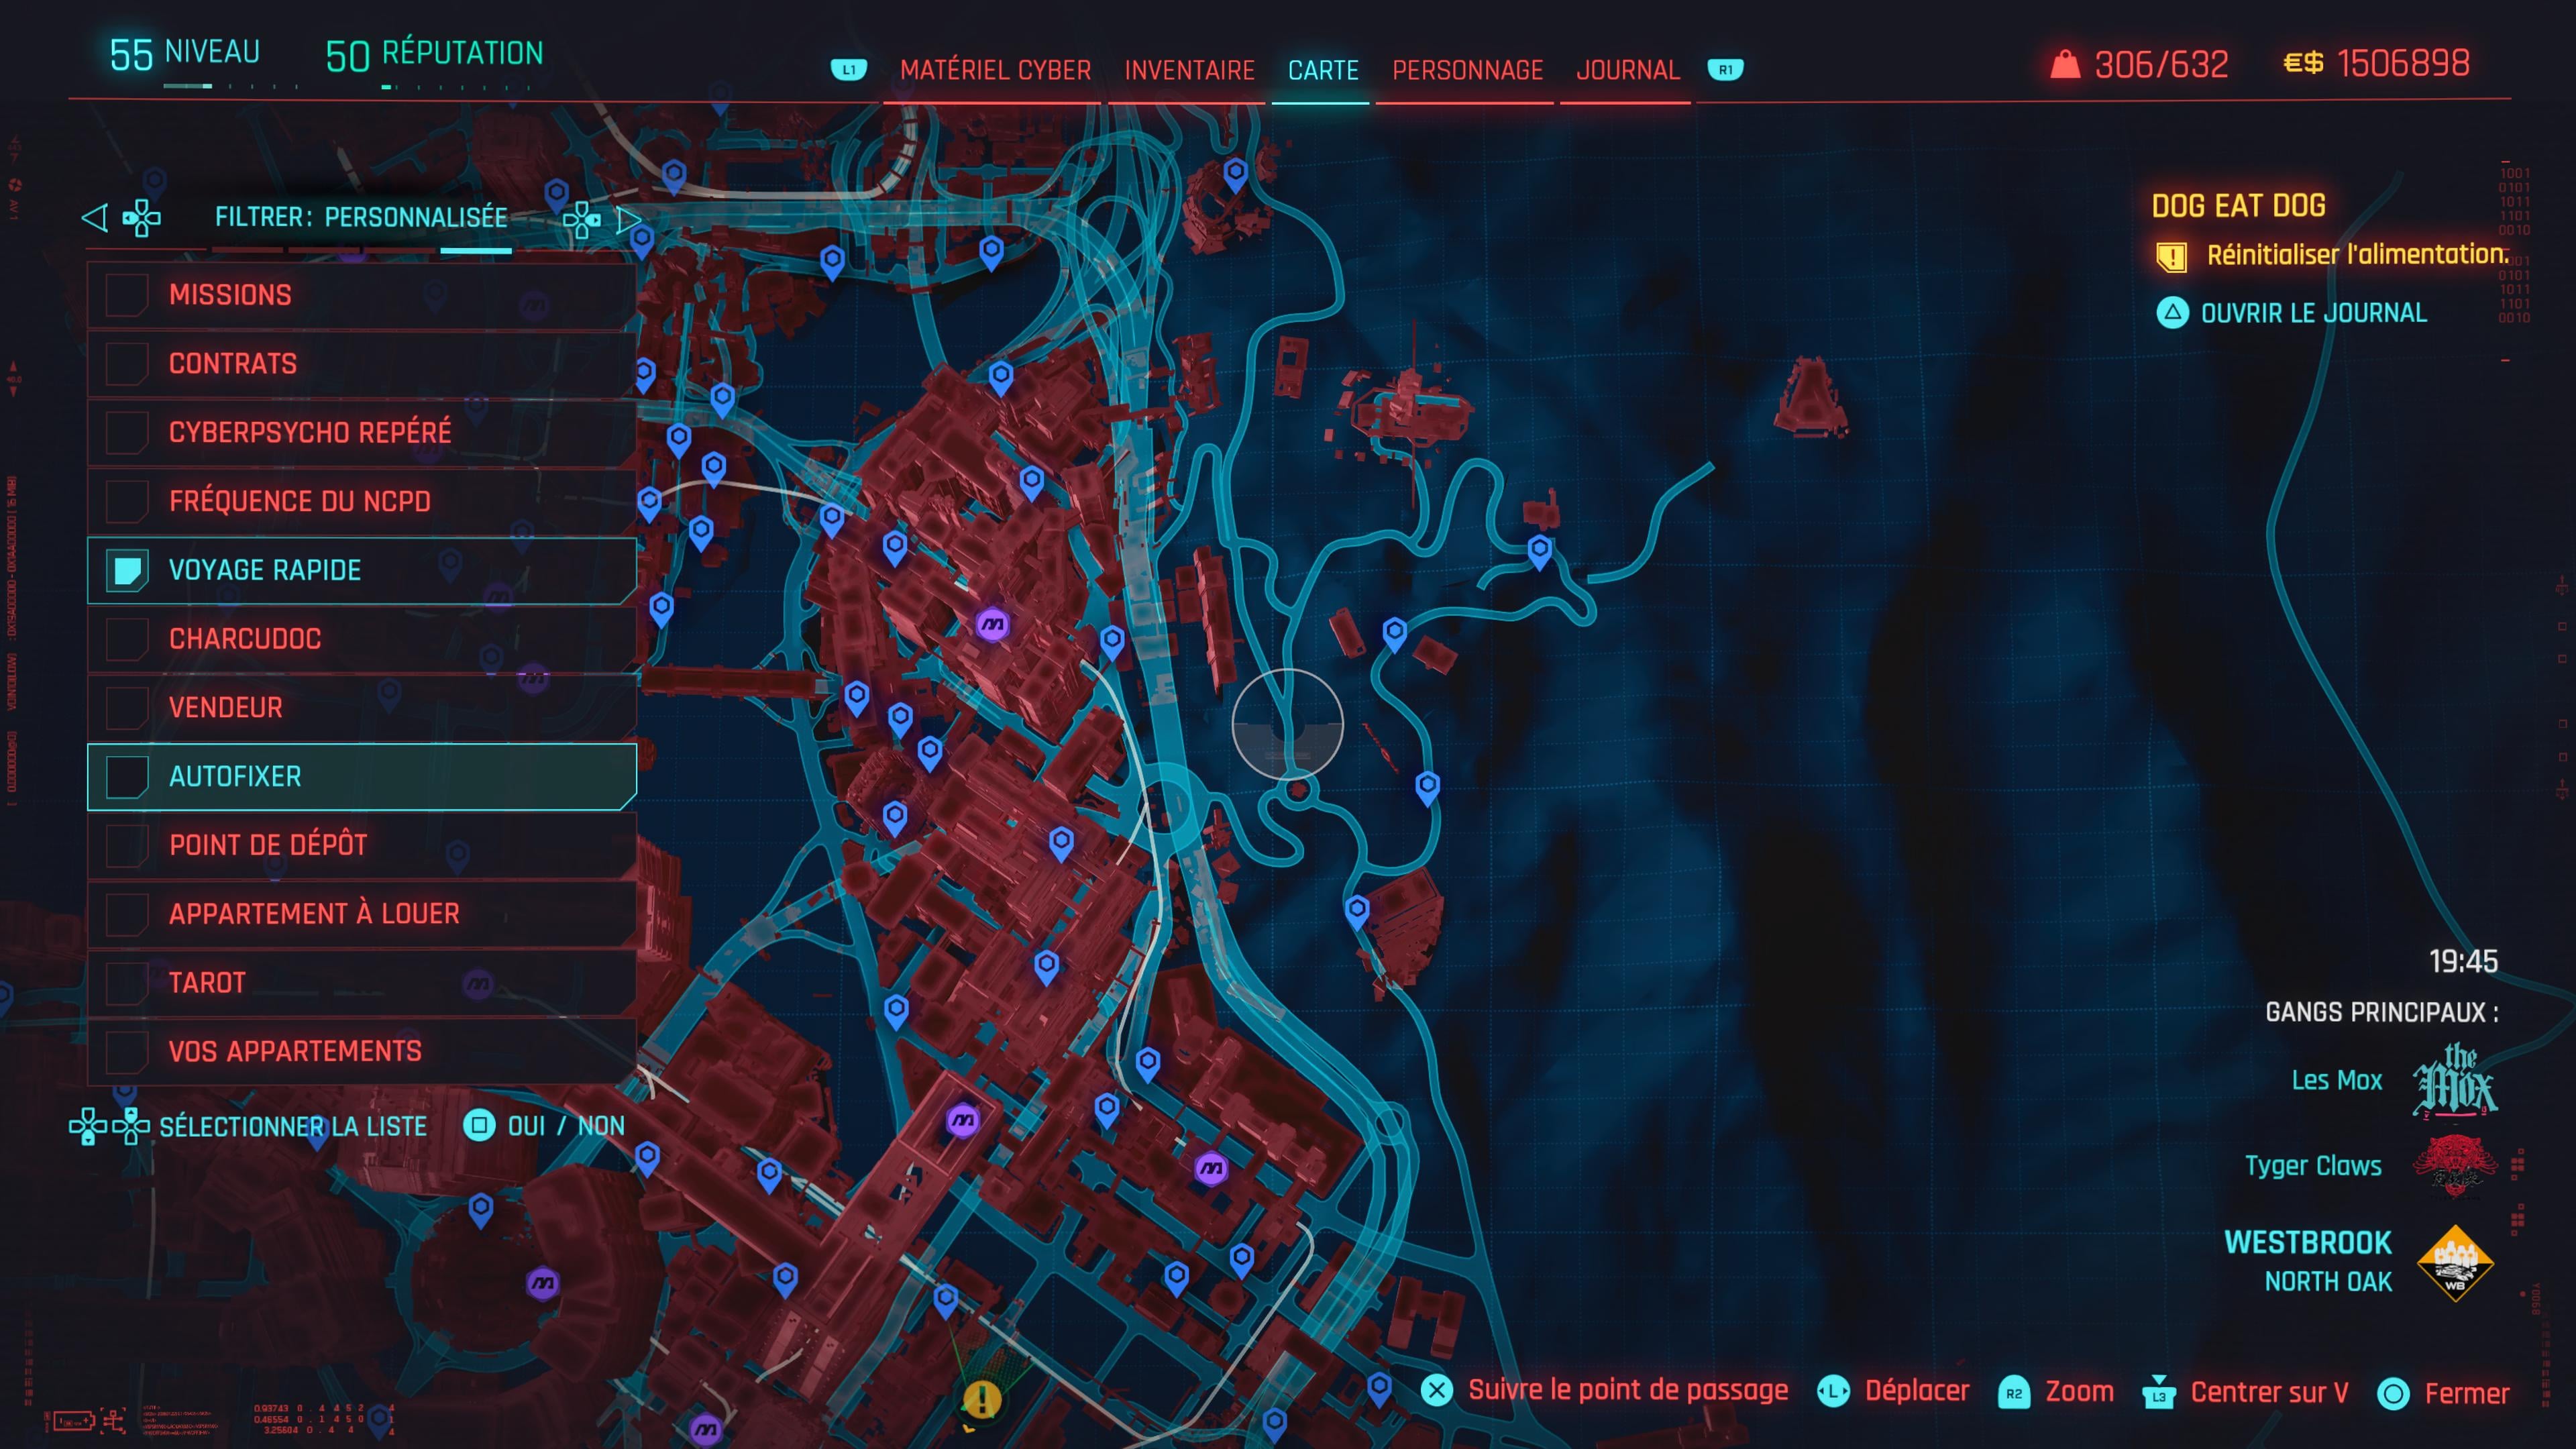Click the Les Mox gang name
The height and width of the screenshot is (1449, 2576).
[2336, 1080]
